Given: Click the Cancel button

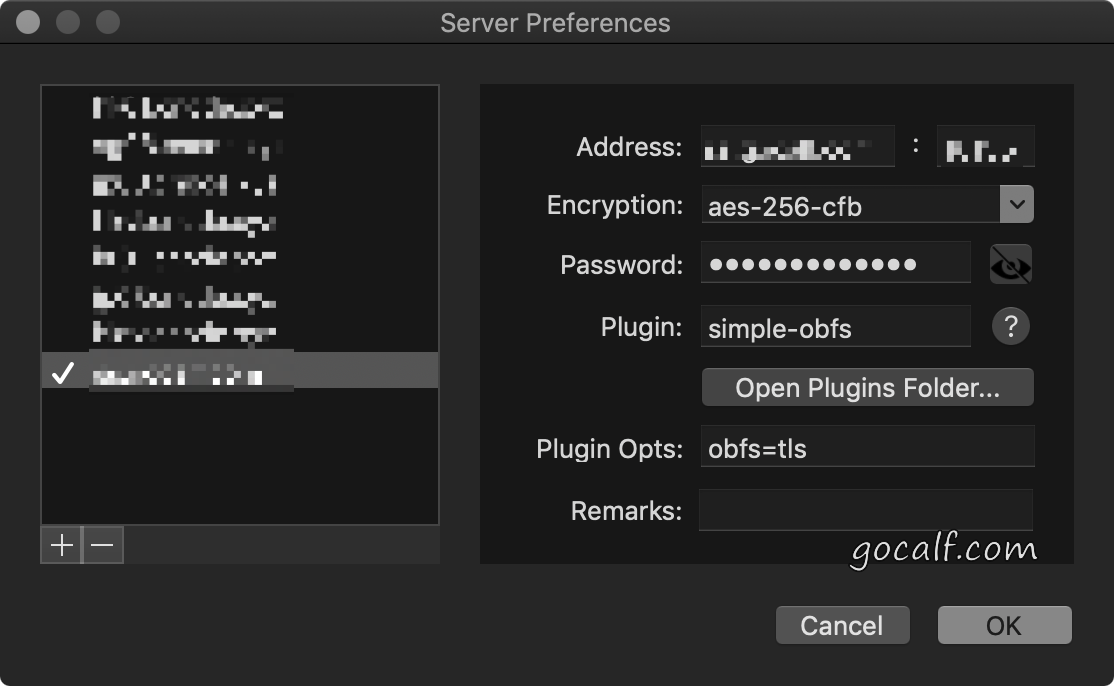Looking at the screenshot, I should pyautogui.click(x=843, y=625).
